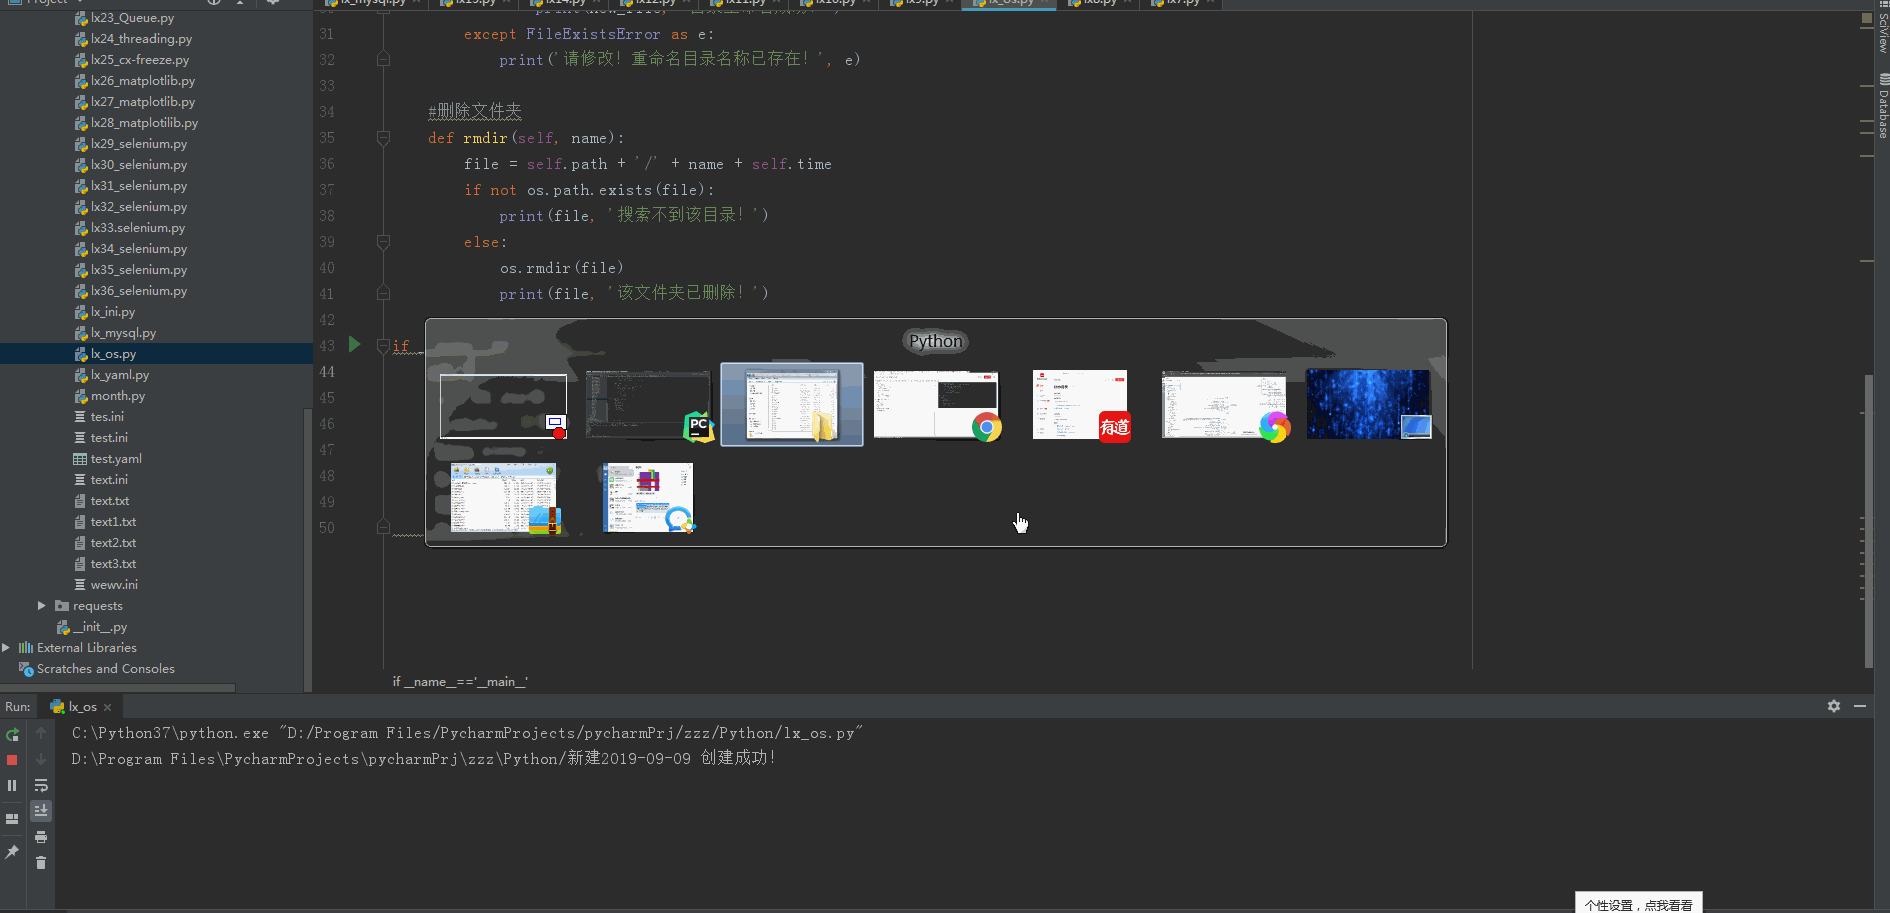Screen dimensions: 1890x913
Task: Toggle soft-wrap in the Run console
Action: pyautogui.click(x=41, y=786)
